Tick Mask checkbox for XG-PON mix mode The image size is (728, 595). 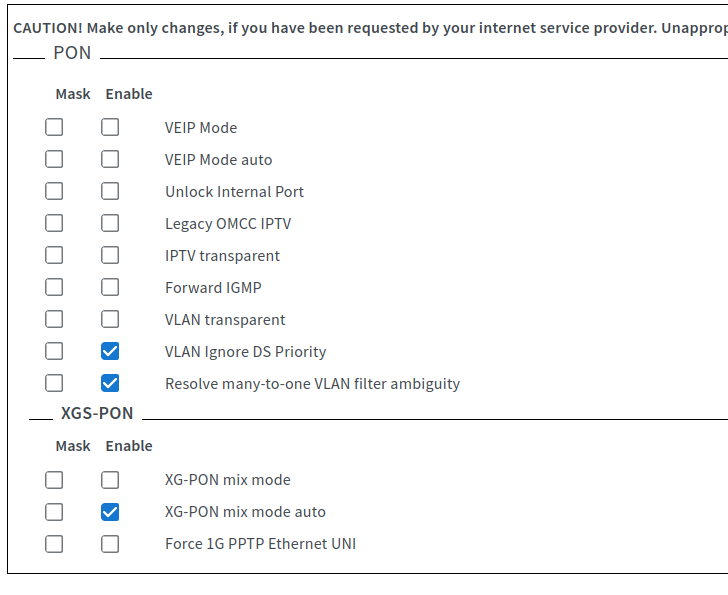tap(54, 480)
